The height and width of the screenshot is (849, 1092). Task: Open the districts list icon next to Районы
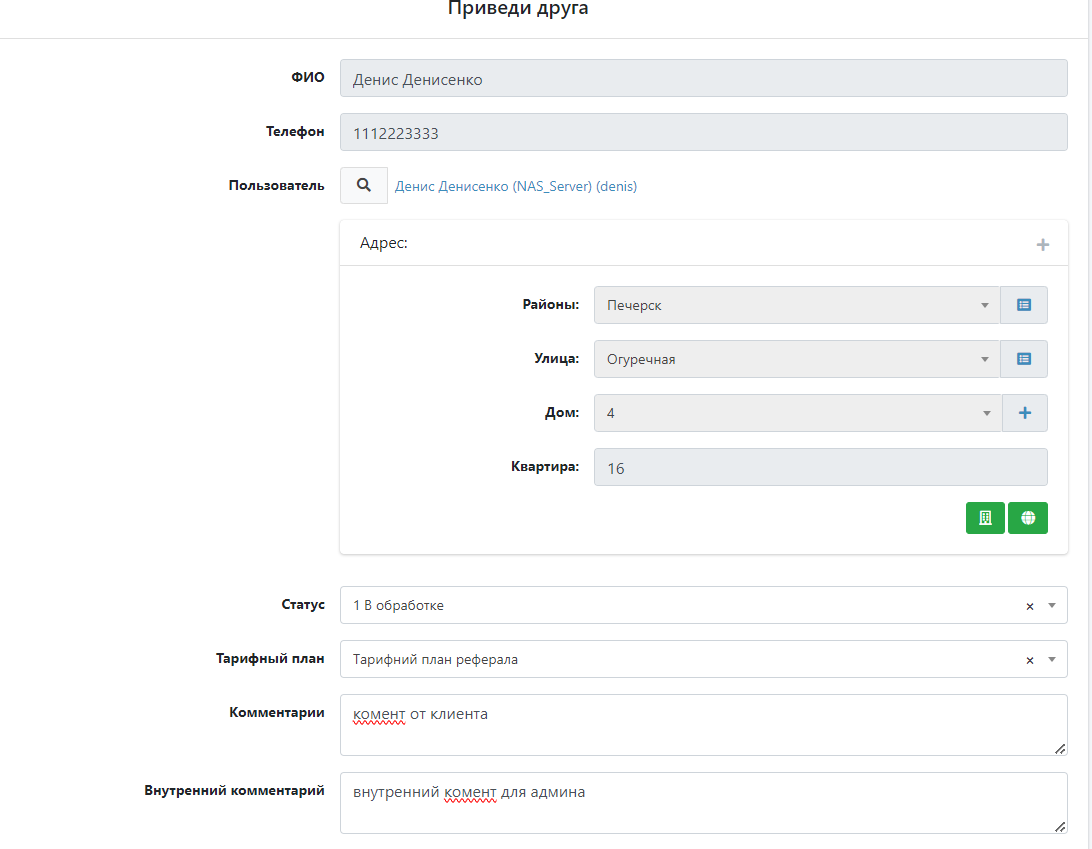click(x=1024, y=305)
